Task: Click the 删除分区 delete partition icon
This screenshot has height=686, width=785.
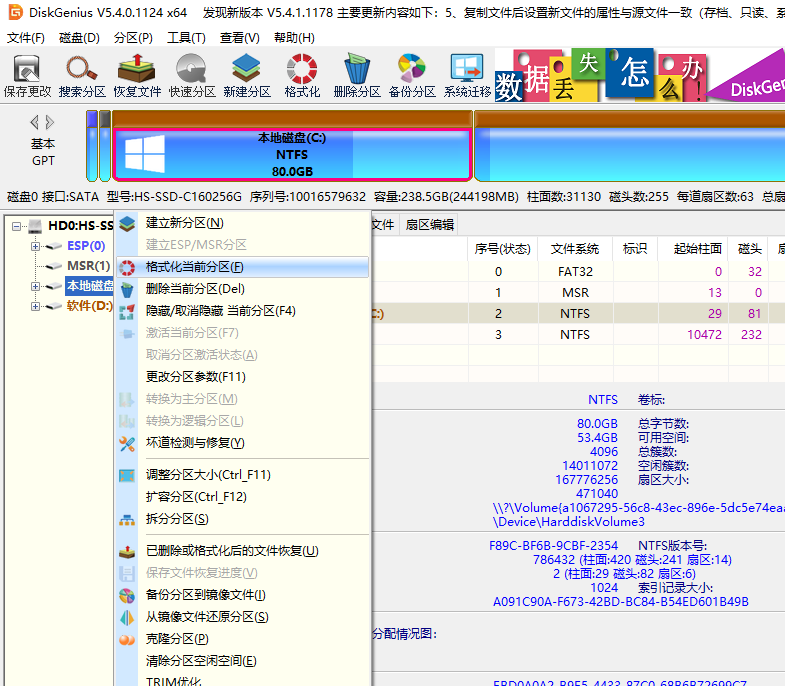Action: click(x=357, y=76)
